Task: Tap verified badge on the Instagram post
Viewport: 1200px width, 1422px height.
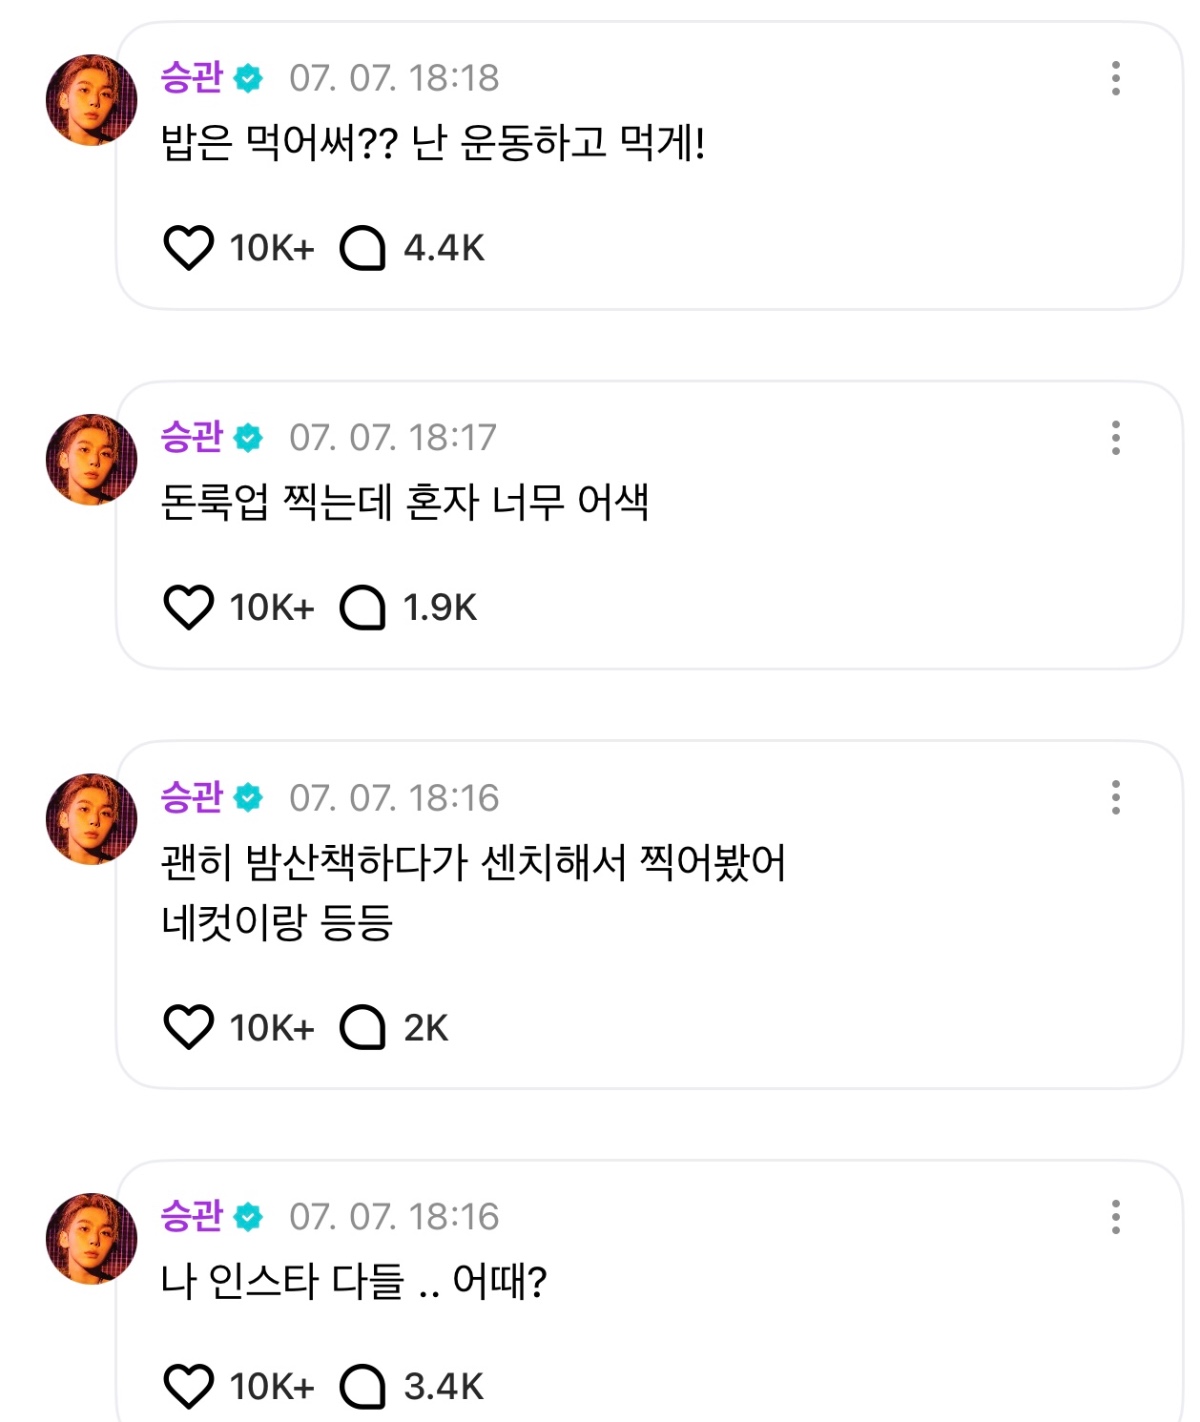Action: pyautogui.click(x=248, y=1217)
